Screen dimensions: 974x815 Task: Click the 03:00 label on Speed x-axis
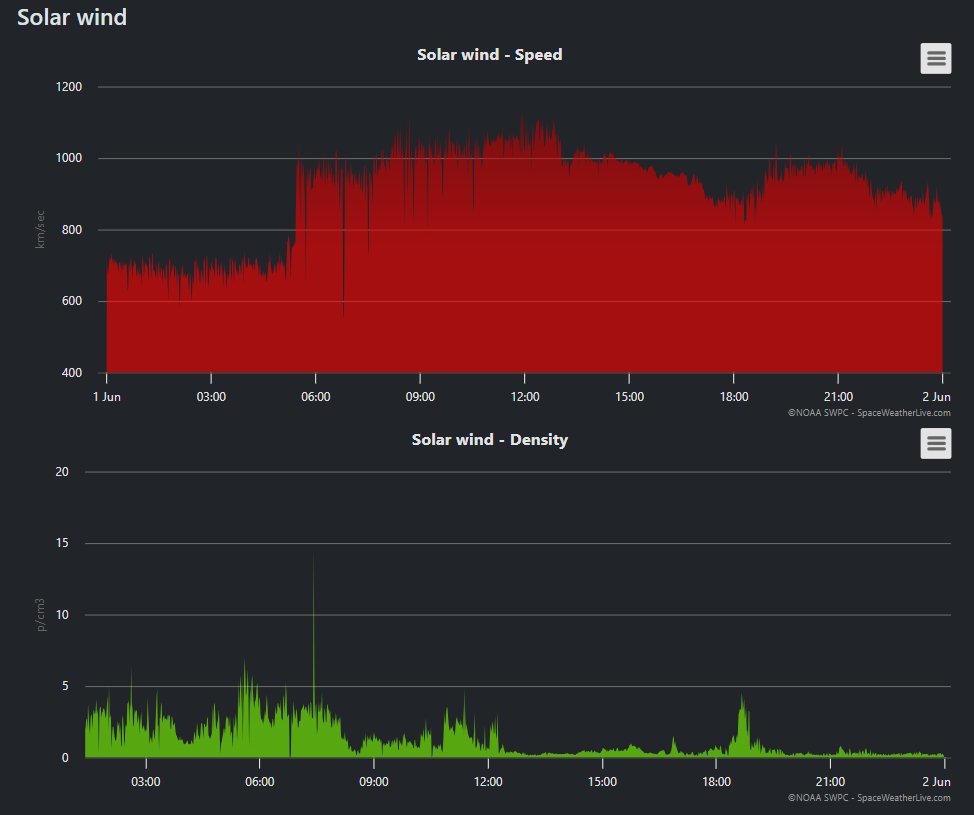(x=211, y=397)
